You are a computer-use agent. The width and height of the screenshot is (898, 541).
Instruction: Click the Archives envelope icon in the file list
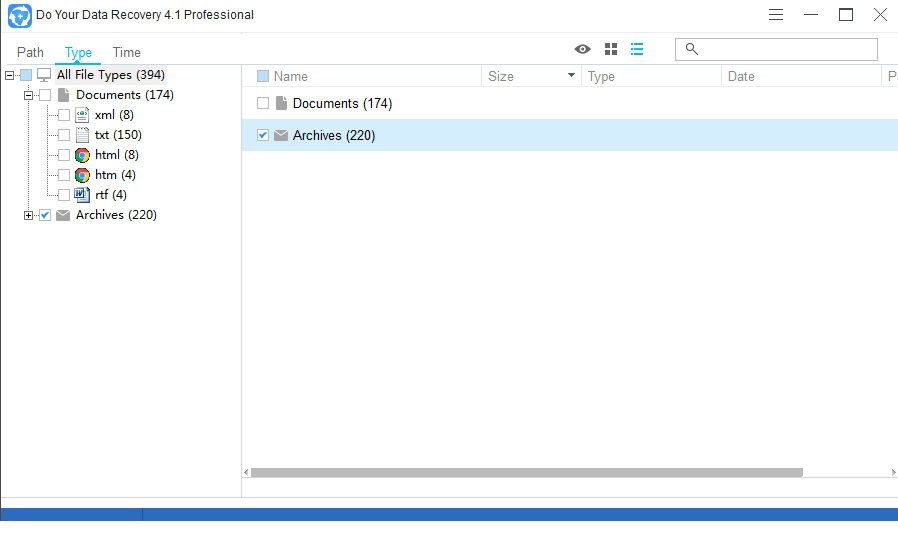coord(281,135)
